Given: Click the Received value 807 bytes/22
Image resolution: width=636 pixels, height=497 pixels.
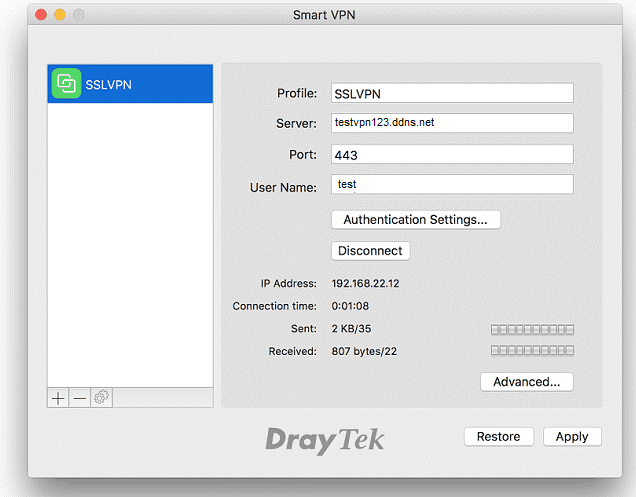Looking at the screenshot, I should tap(364, 351).
